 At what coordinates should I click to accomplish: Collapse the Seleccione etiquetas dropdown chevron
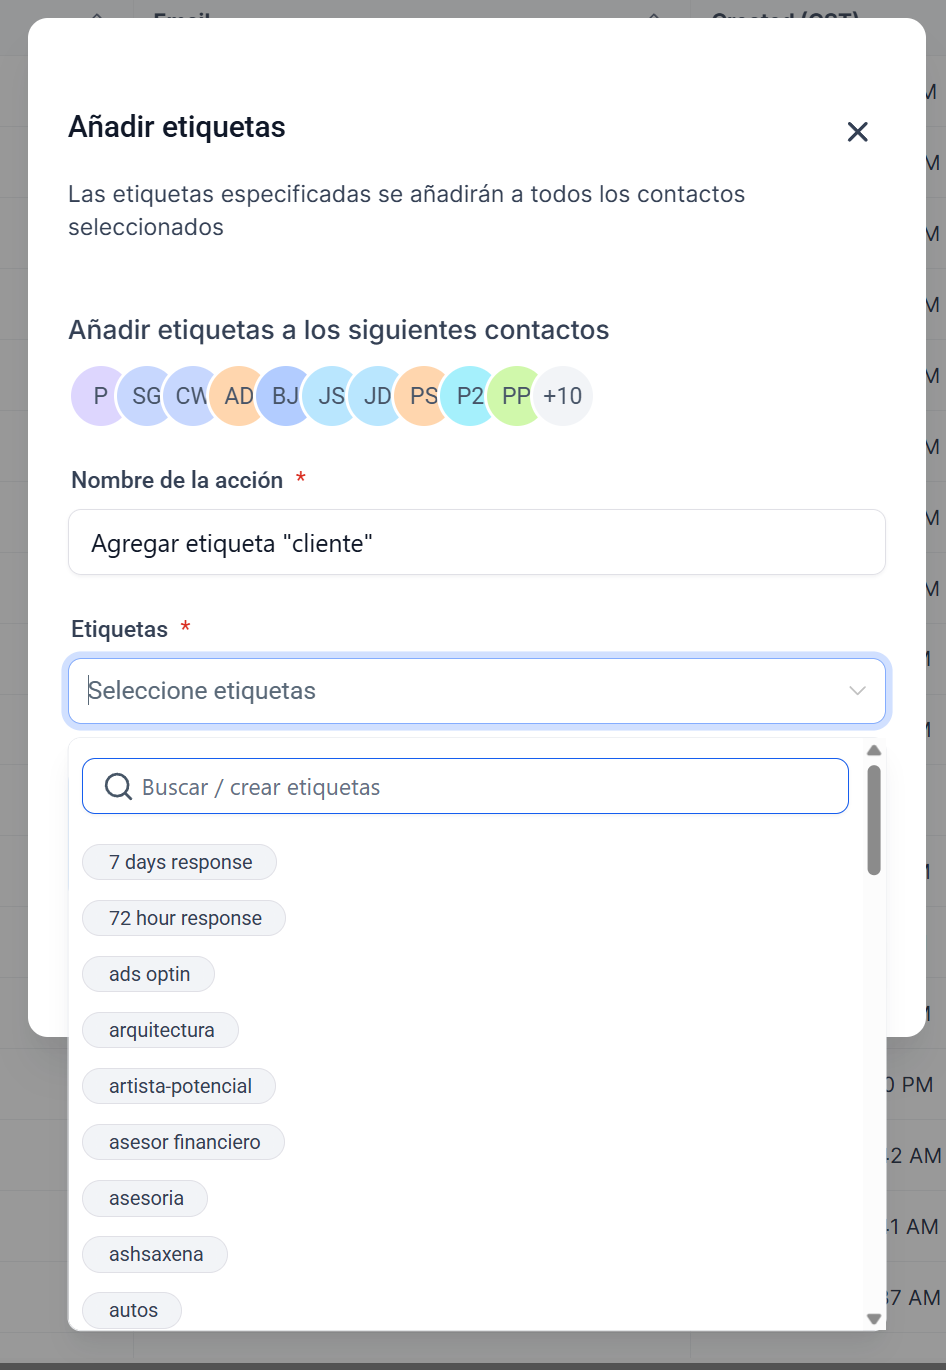click(x=857, y=691)
